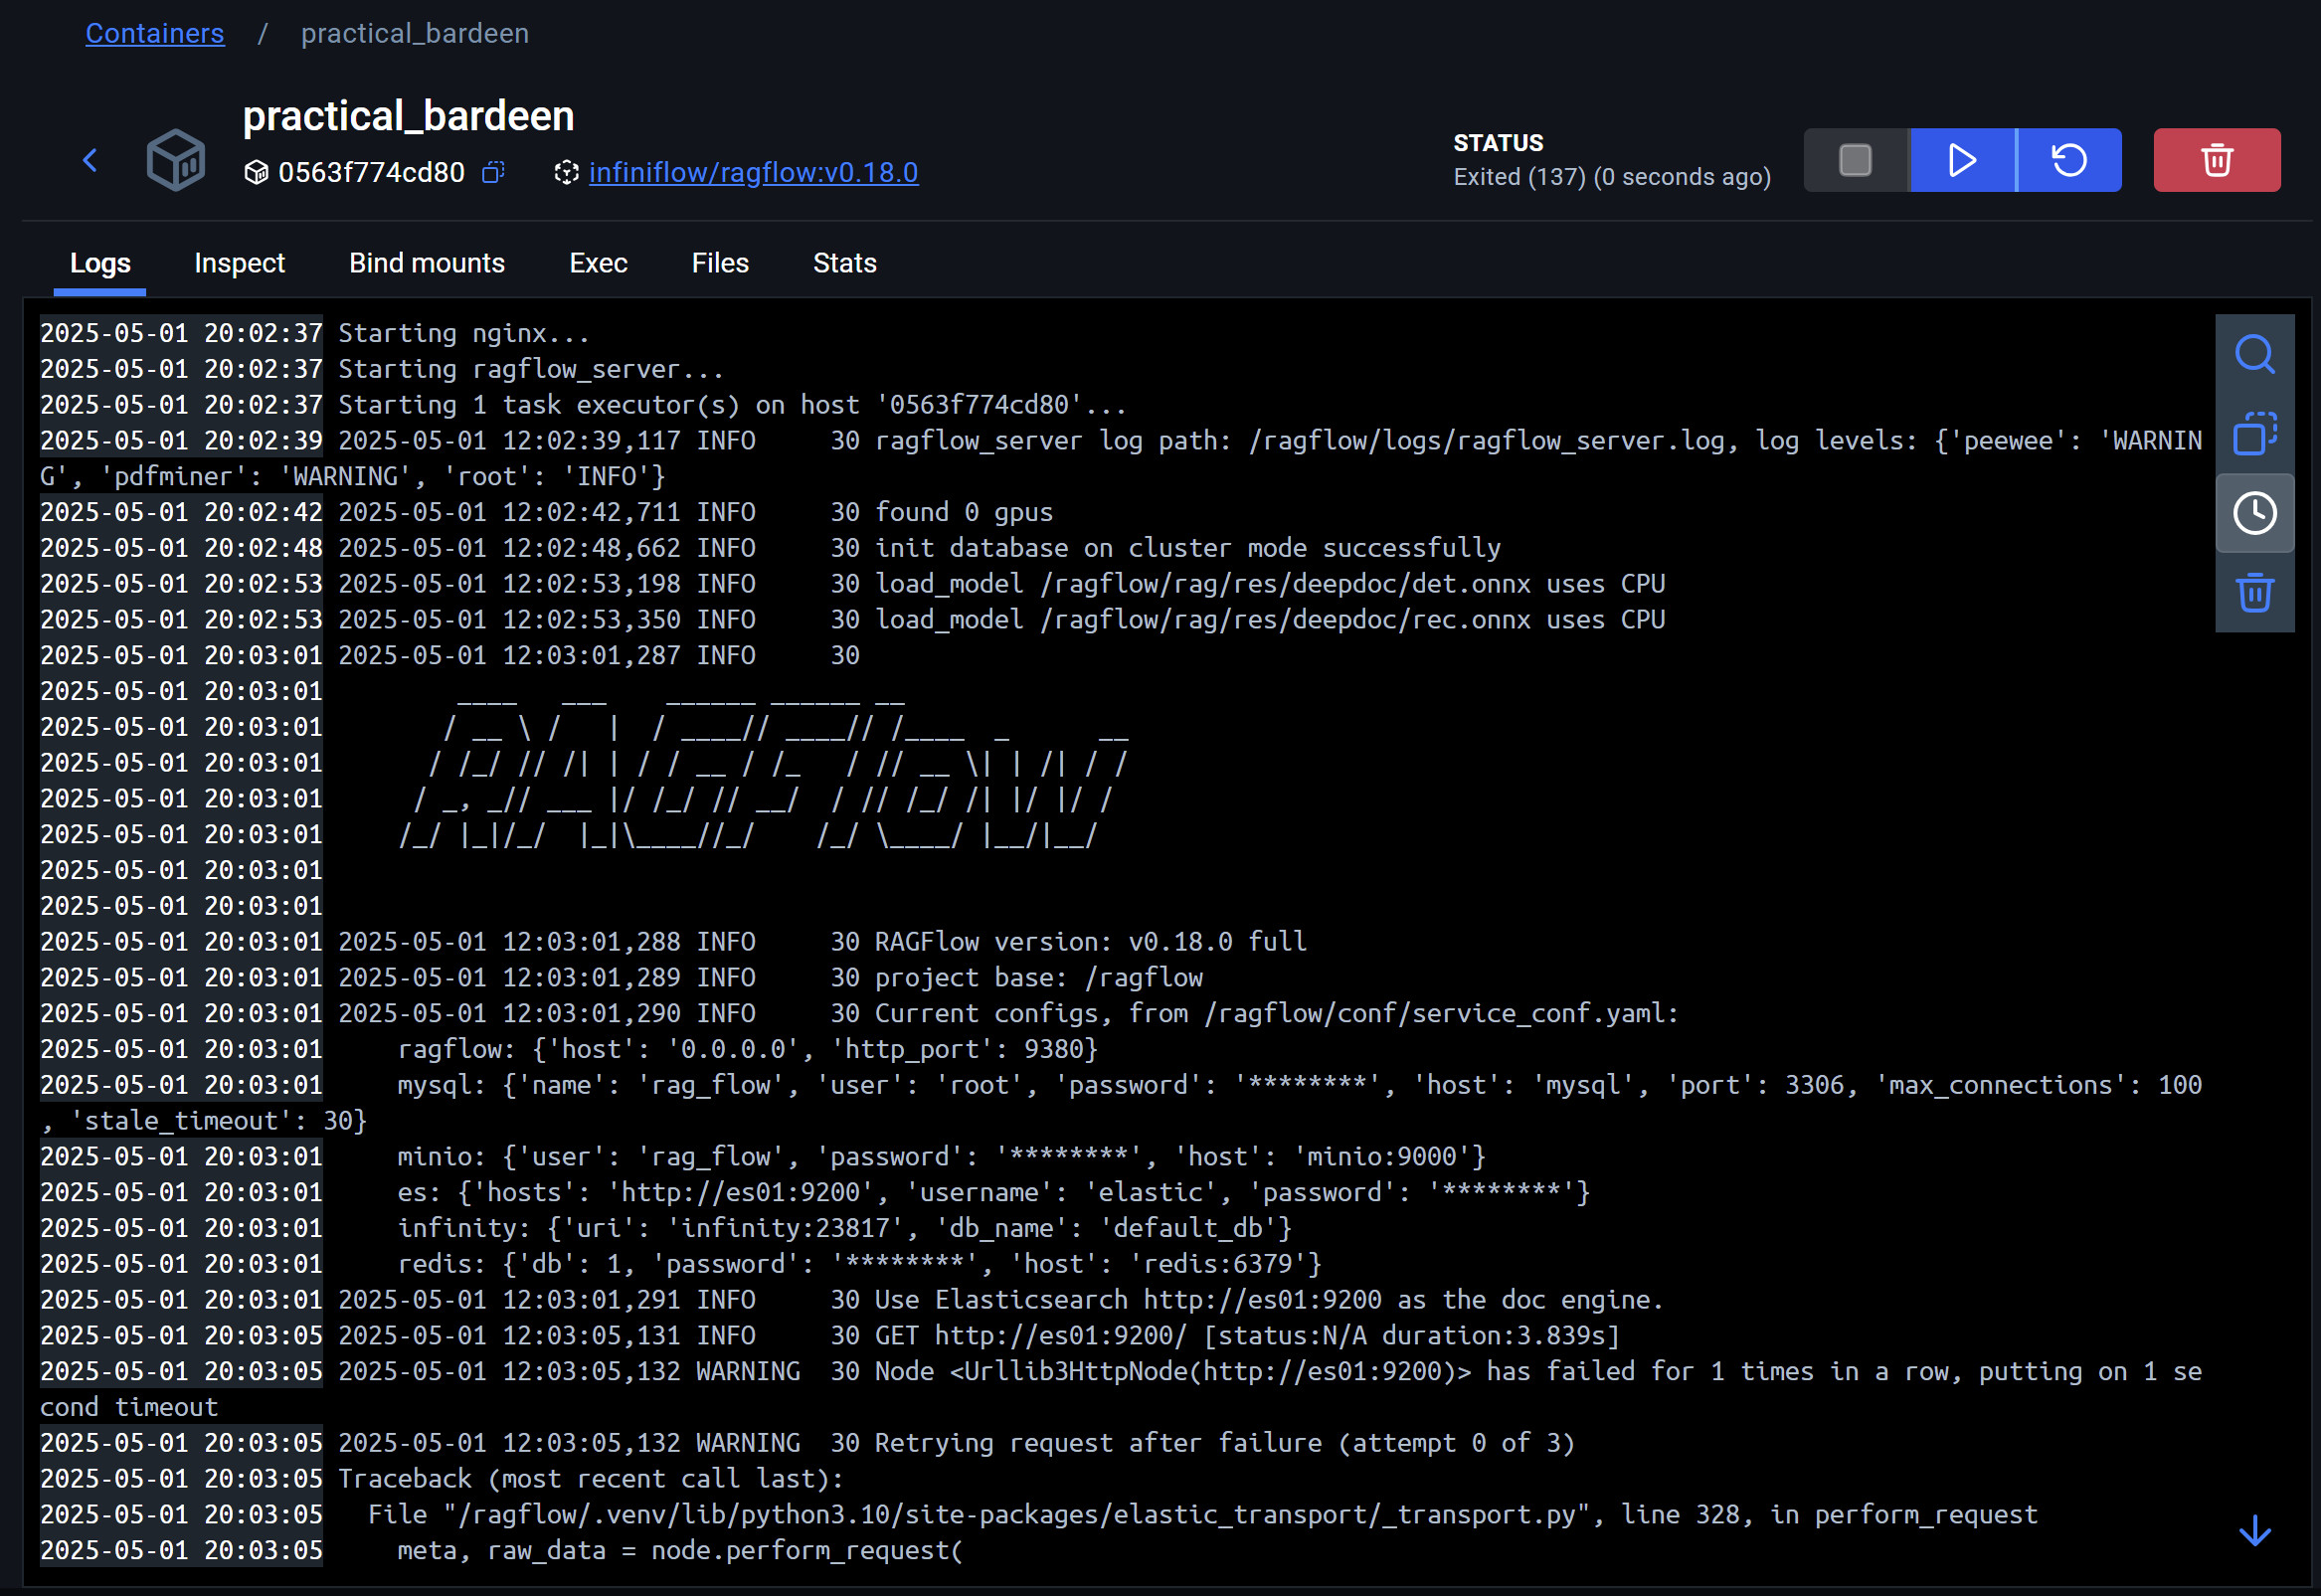The image size is (2321, 1596).
Task: Restart the container with circular arrow
Action: click(x=2069, y=160)
